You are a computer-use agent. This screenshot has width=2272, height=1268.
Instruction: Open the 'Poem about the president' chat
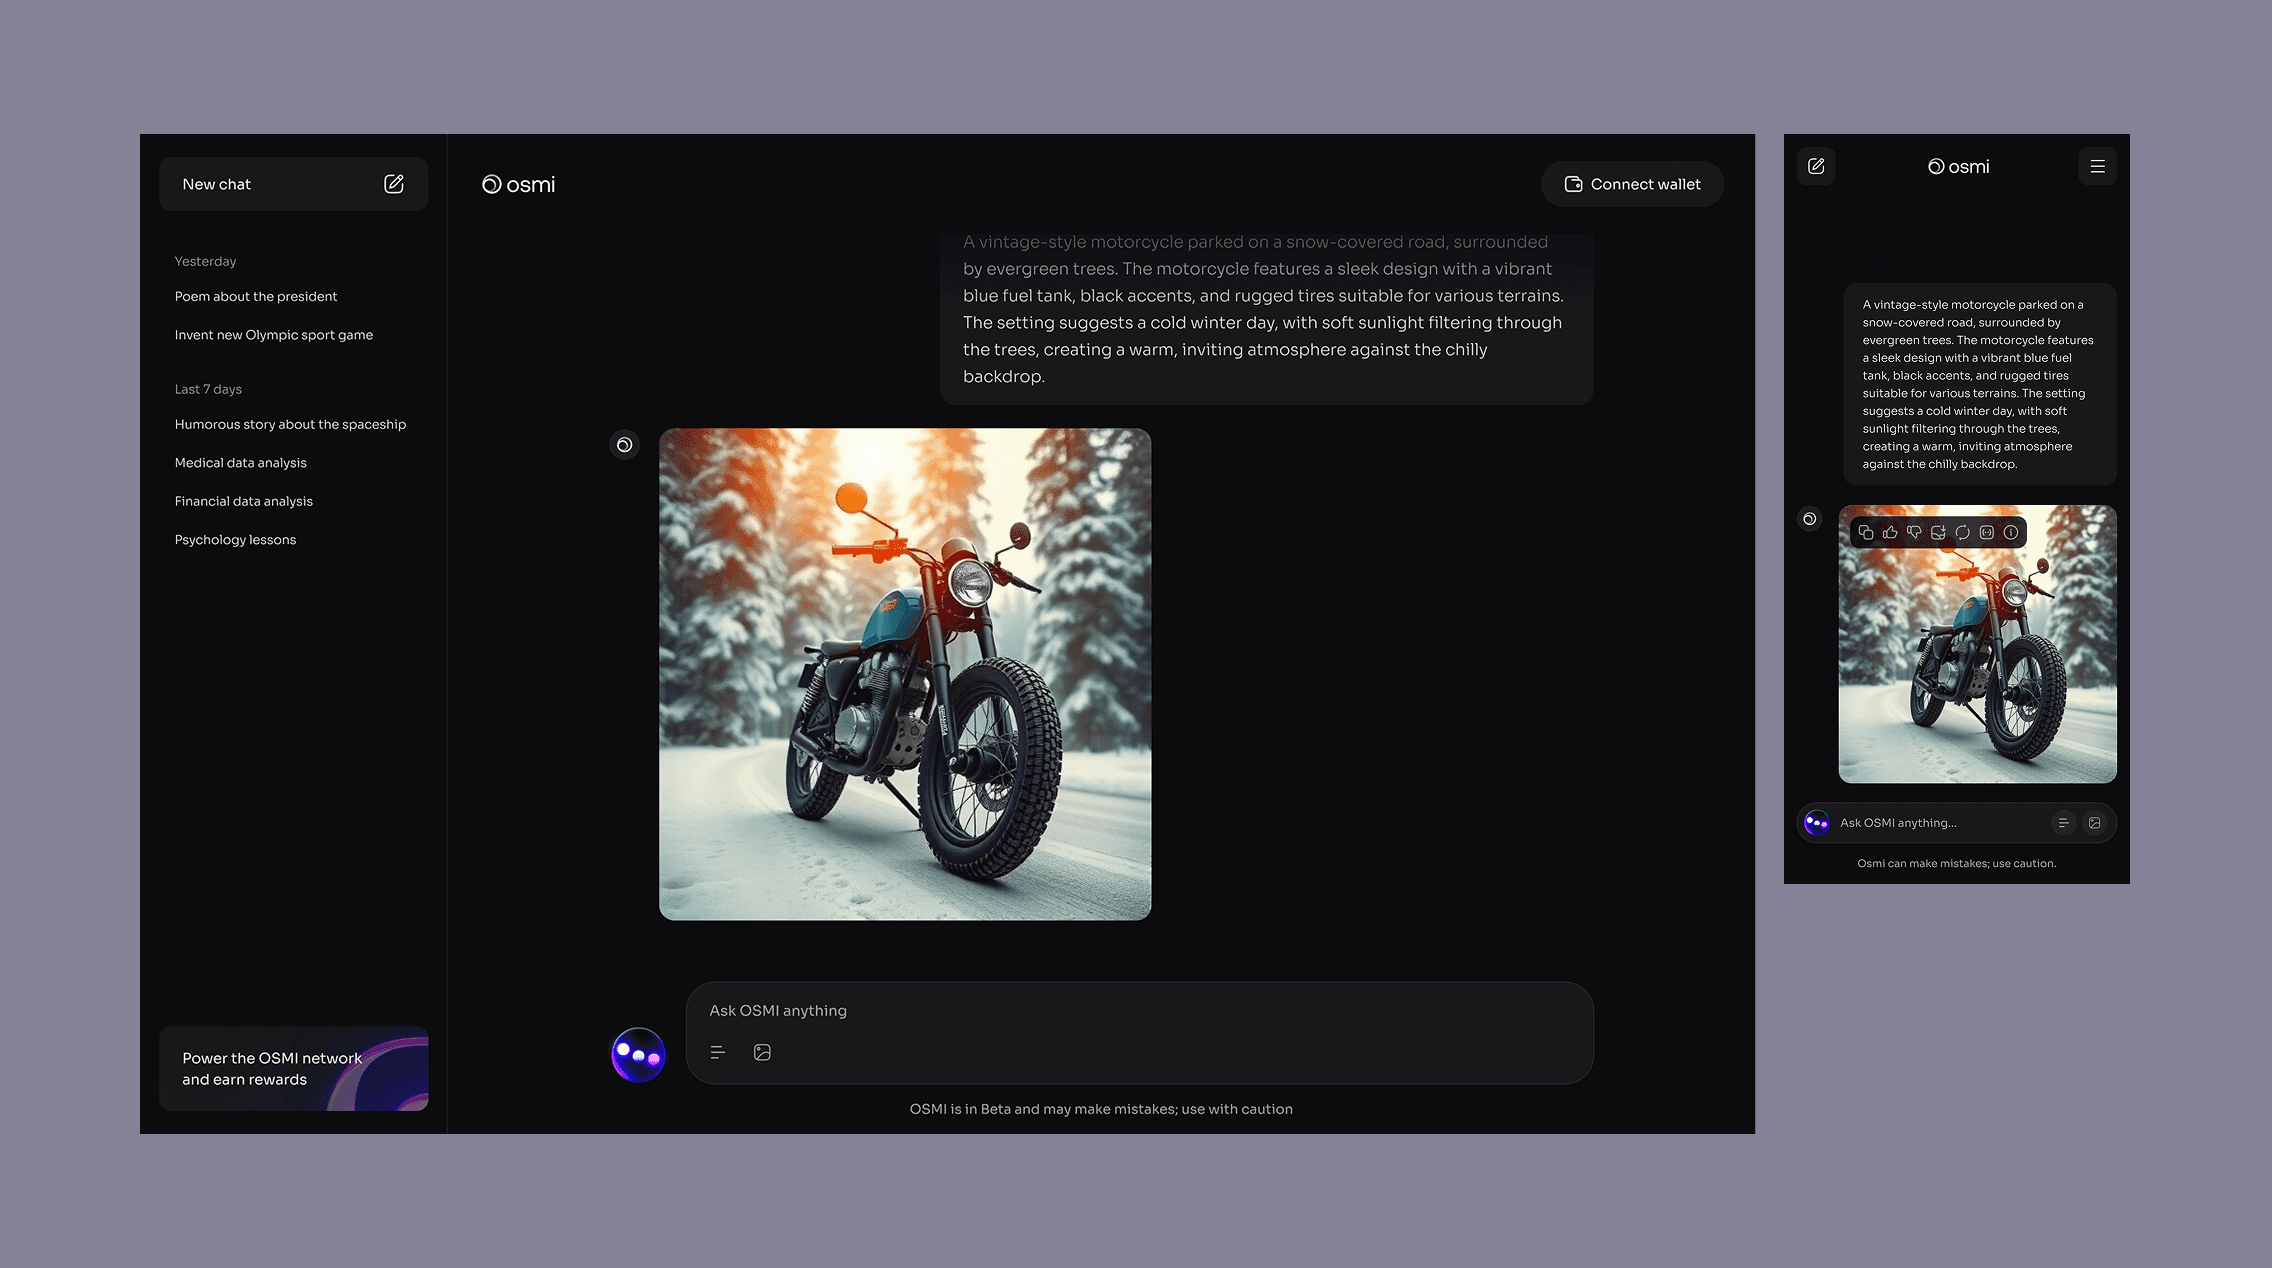point(256,297)
